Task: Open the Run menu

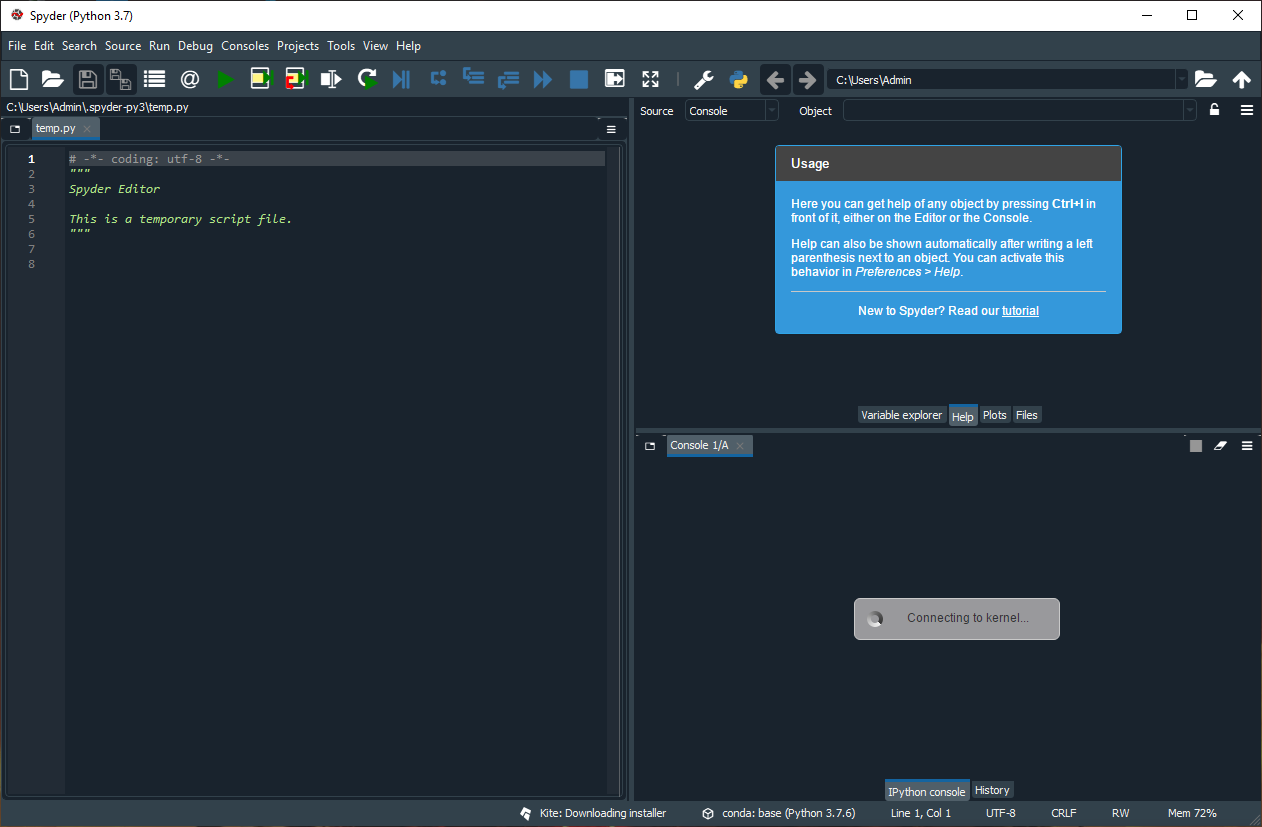Action: tap(159, 45)
